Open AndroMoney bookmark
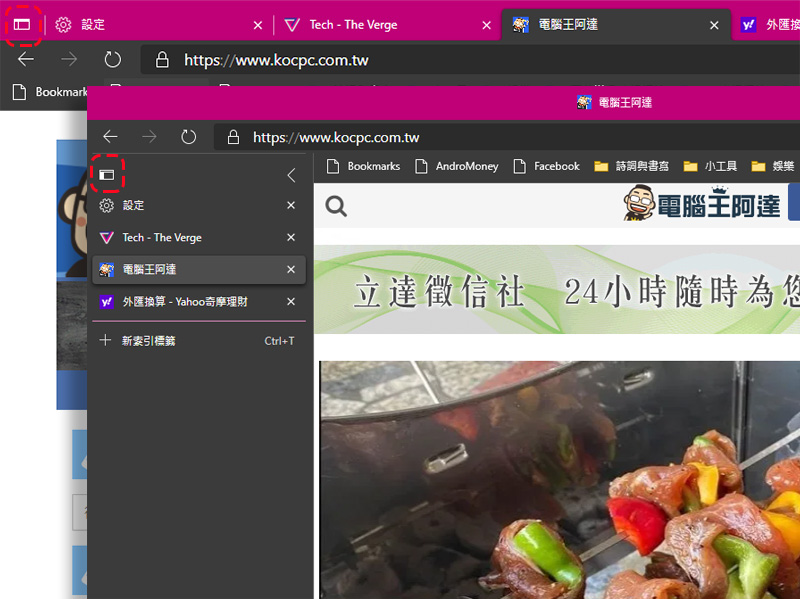Image resolution: width=800 pixels, height=599 pixels. tap(457, 166)
